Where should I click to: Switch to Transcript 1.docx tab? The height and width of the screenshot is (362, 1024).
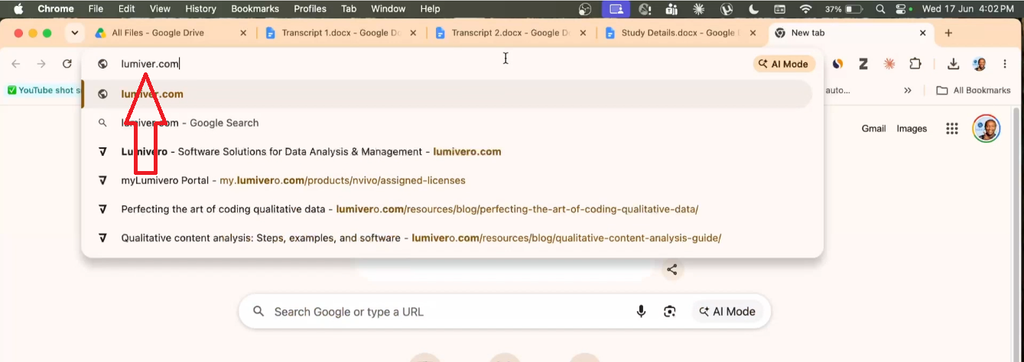point(341,33)
